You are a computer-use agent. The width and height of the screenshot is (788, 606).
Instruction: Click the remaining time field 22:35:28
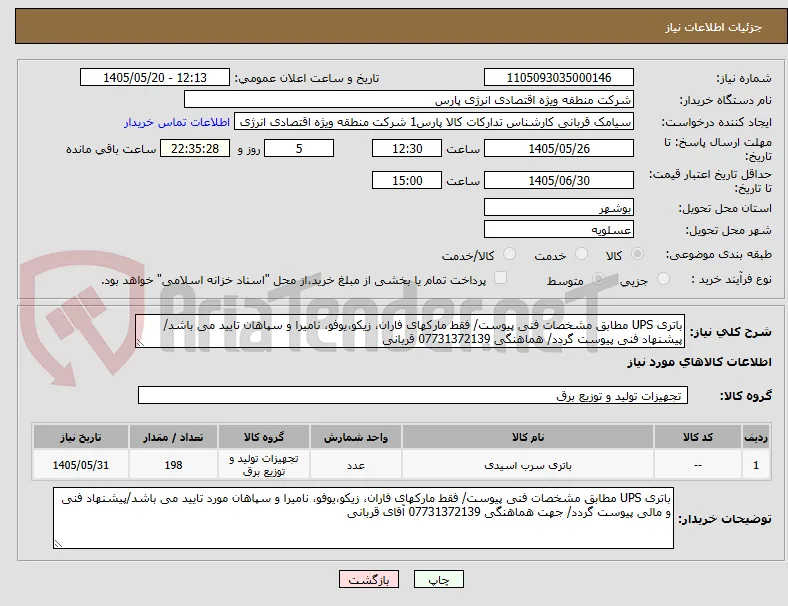click(x=195, y=148)
